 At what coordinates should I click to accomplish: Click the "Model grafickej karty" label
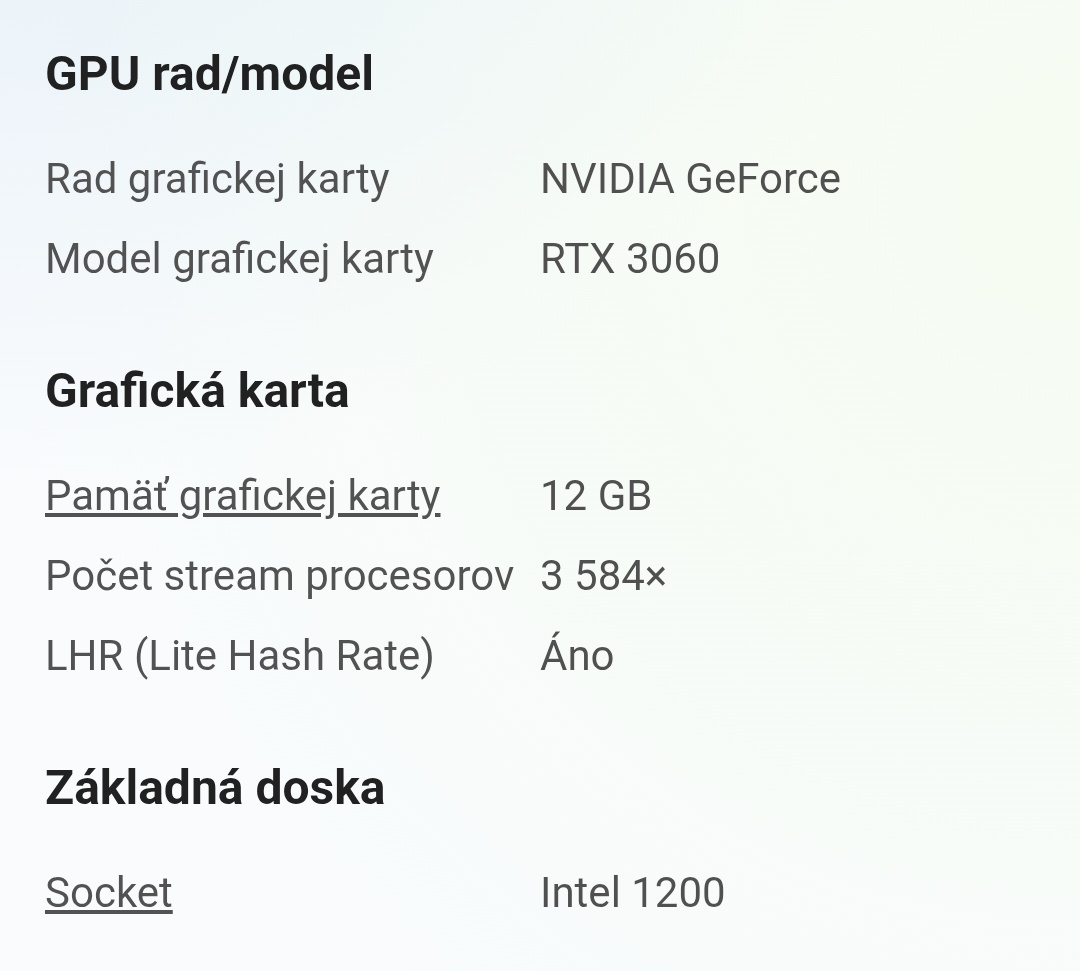pyautogui.click(x=239, y=257)
